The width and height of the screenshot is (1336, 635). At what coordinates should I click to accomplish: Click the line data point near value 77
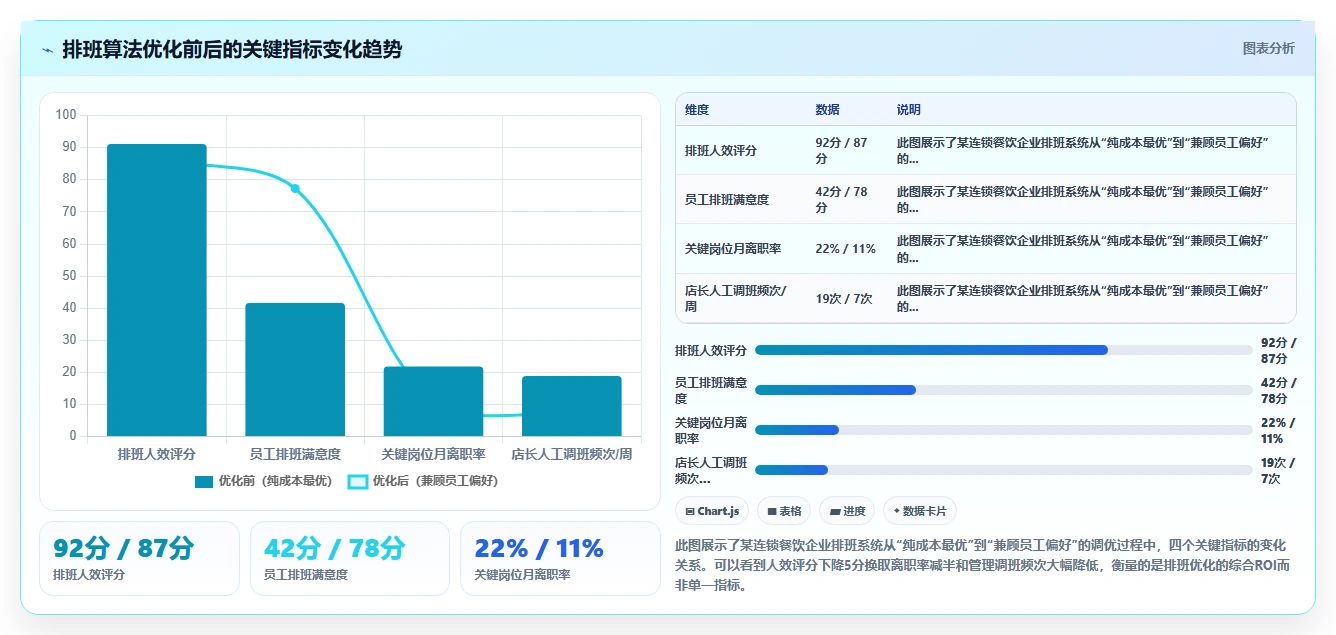tap(295, 188)
